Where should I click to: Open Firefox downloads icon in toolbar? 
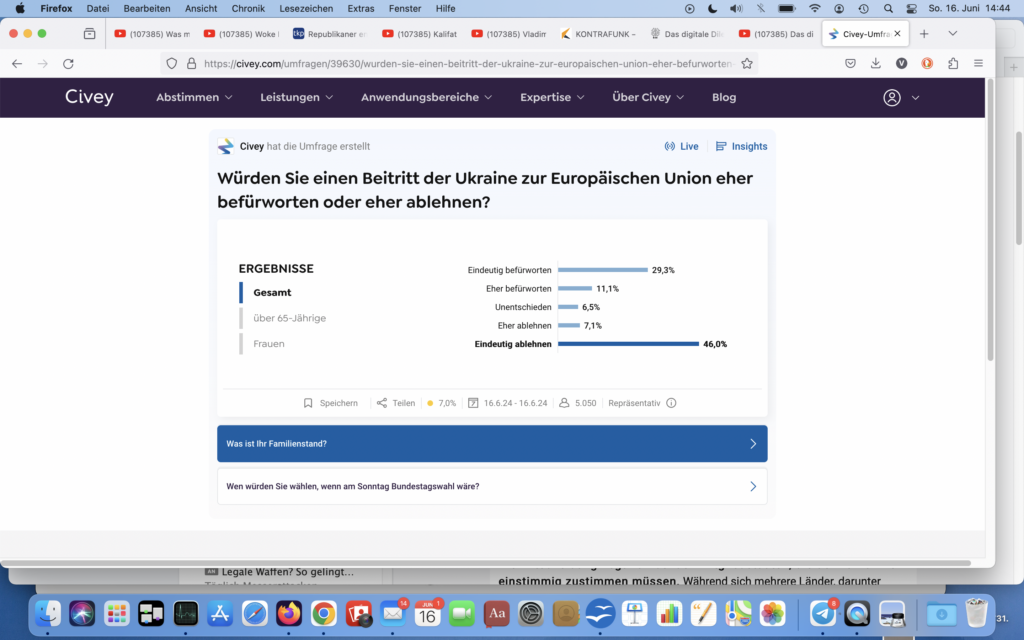coord(876,63)
